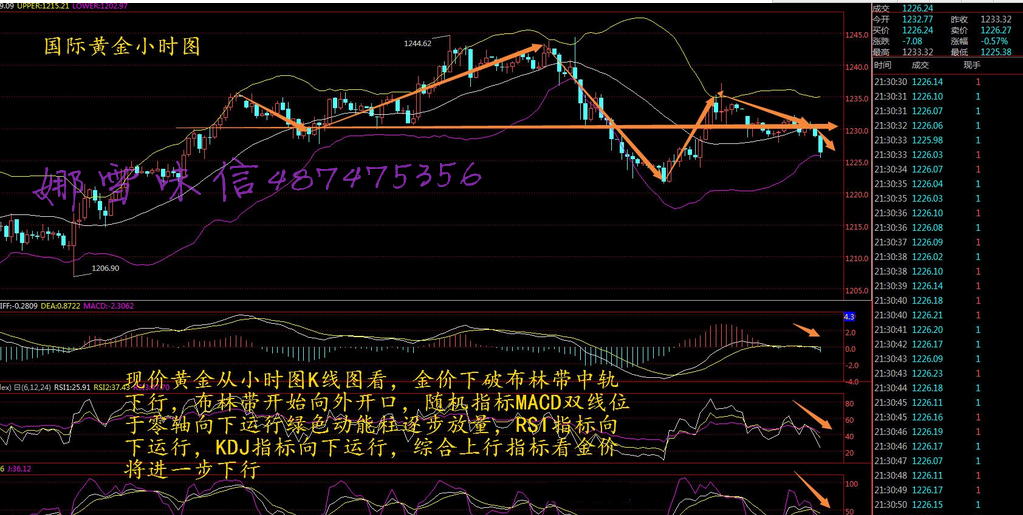The height and width of the screenshot is (515, 1023).
Task: Select the tick price 1226.19
Action: pos(927,431)
